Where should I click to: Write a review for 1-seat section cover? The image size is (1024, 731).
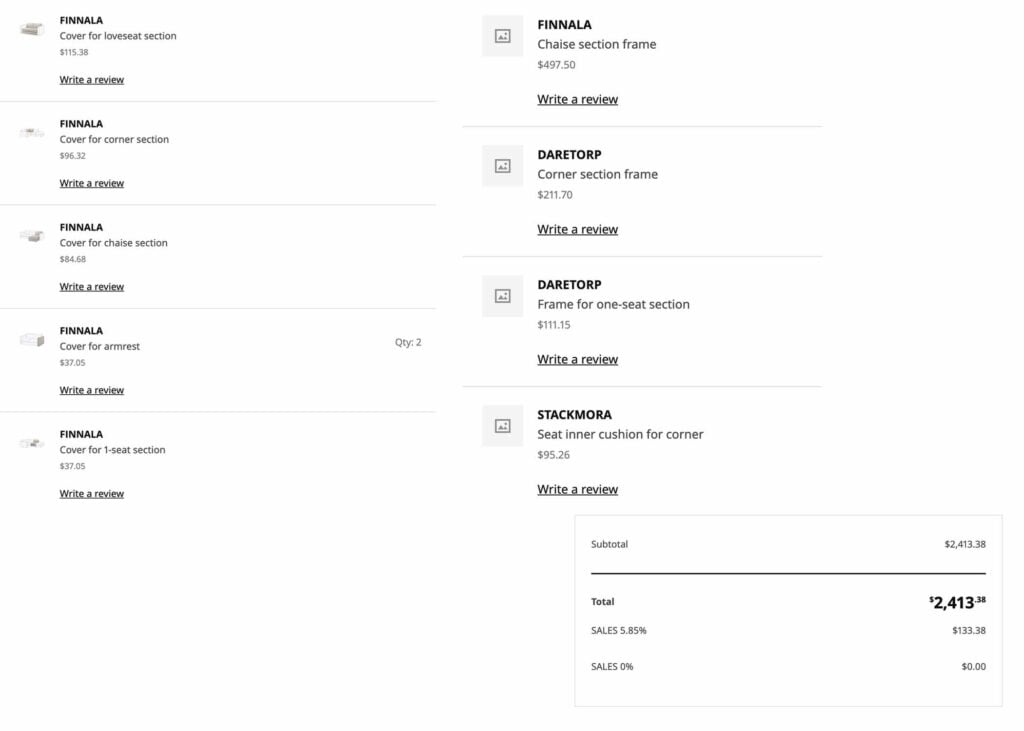92,494
